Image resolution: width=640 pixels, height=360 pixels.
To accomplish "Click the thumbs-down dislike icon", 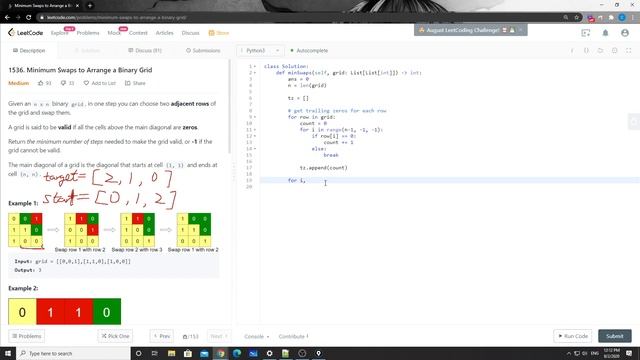I will (x=63, y=83).
